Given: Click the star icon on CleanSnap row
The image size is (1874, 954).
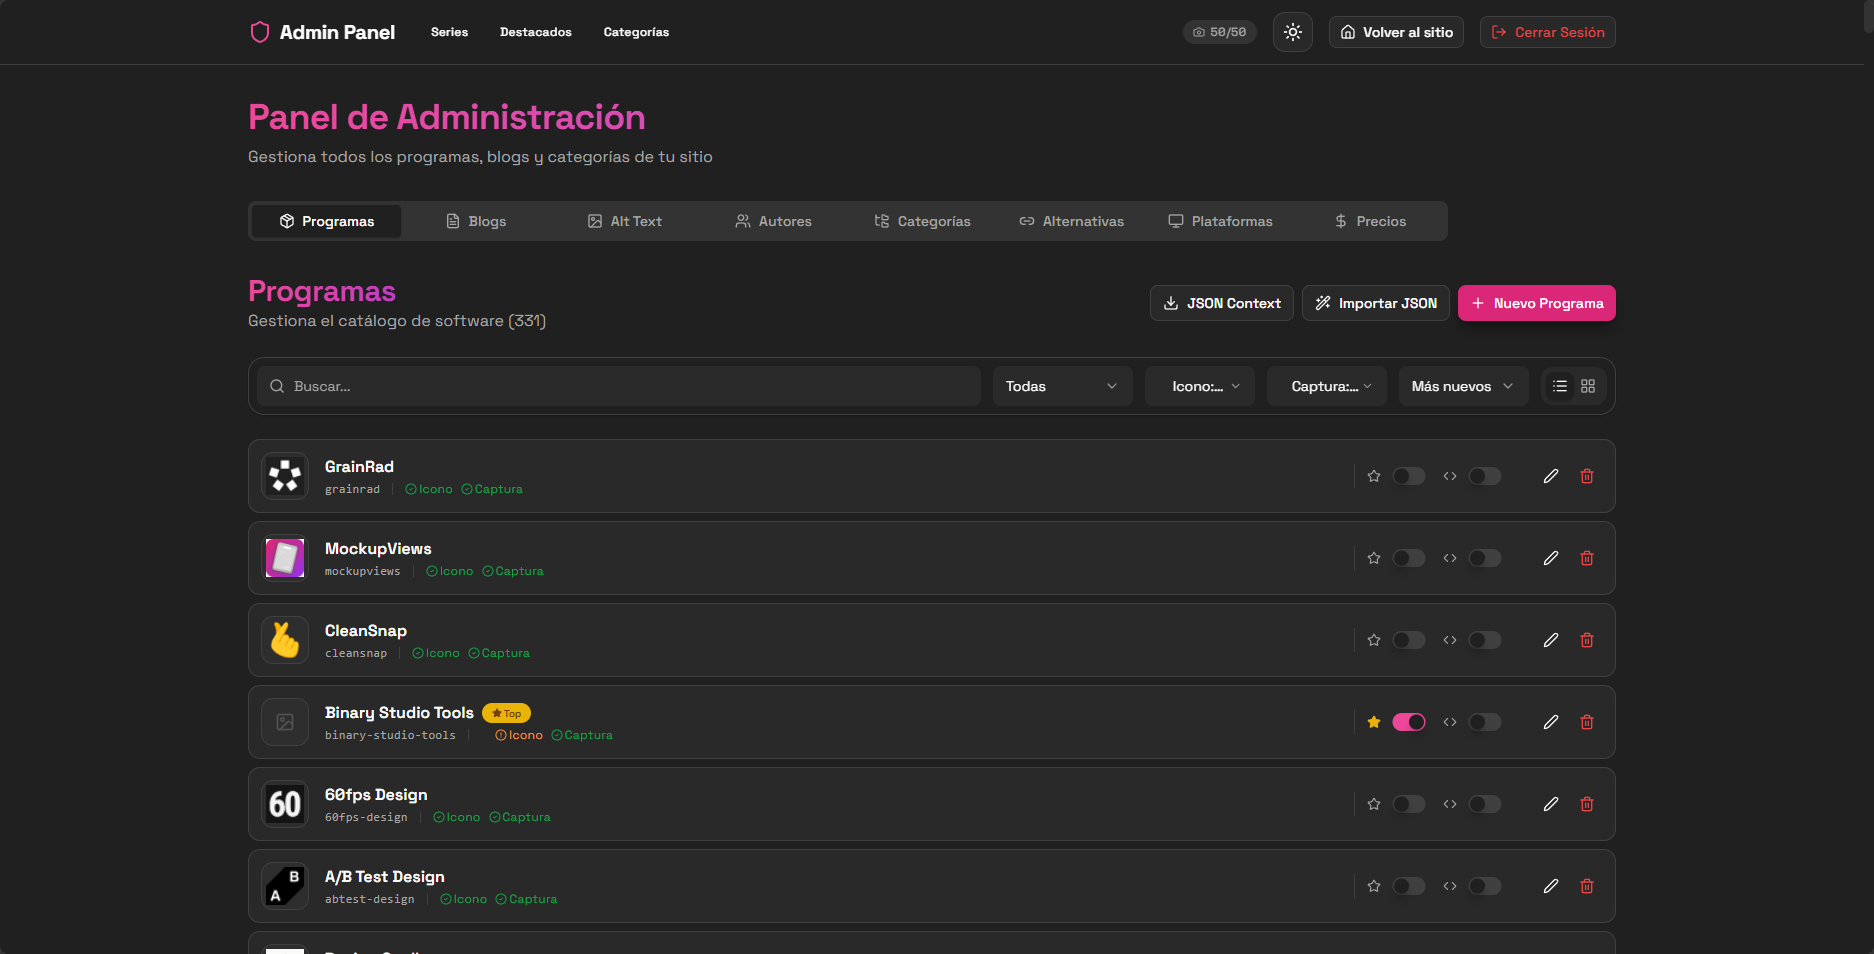Looking at the screenshot, I should [x=1373, y=640].
